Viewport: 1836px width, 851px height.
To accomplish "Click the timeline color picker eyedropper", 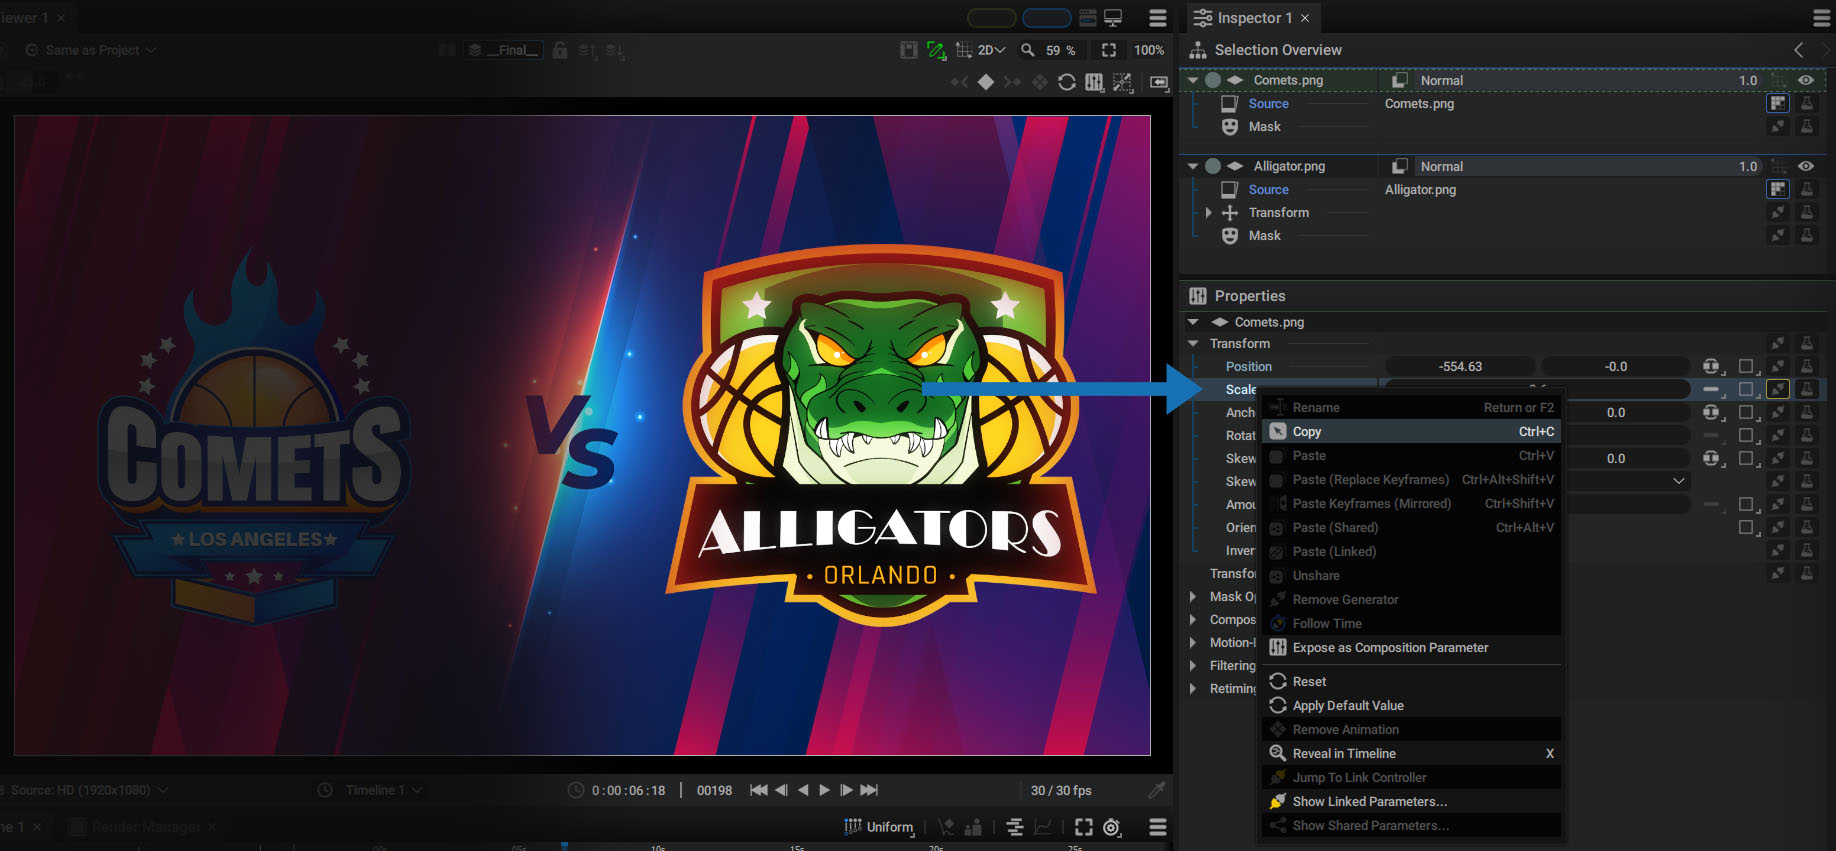I will 1157,790.
